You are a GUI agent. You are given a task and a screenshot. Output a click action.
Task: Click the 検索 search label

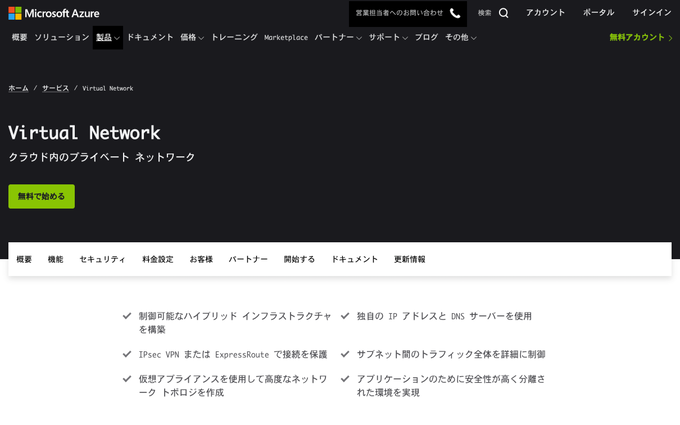(x=484, y=13)
